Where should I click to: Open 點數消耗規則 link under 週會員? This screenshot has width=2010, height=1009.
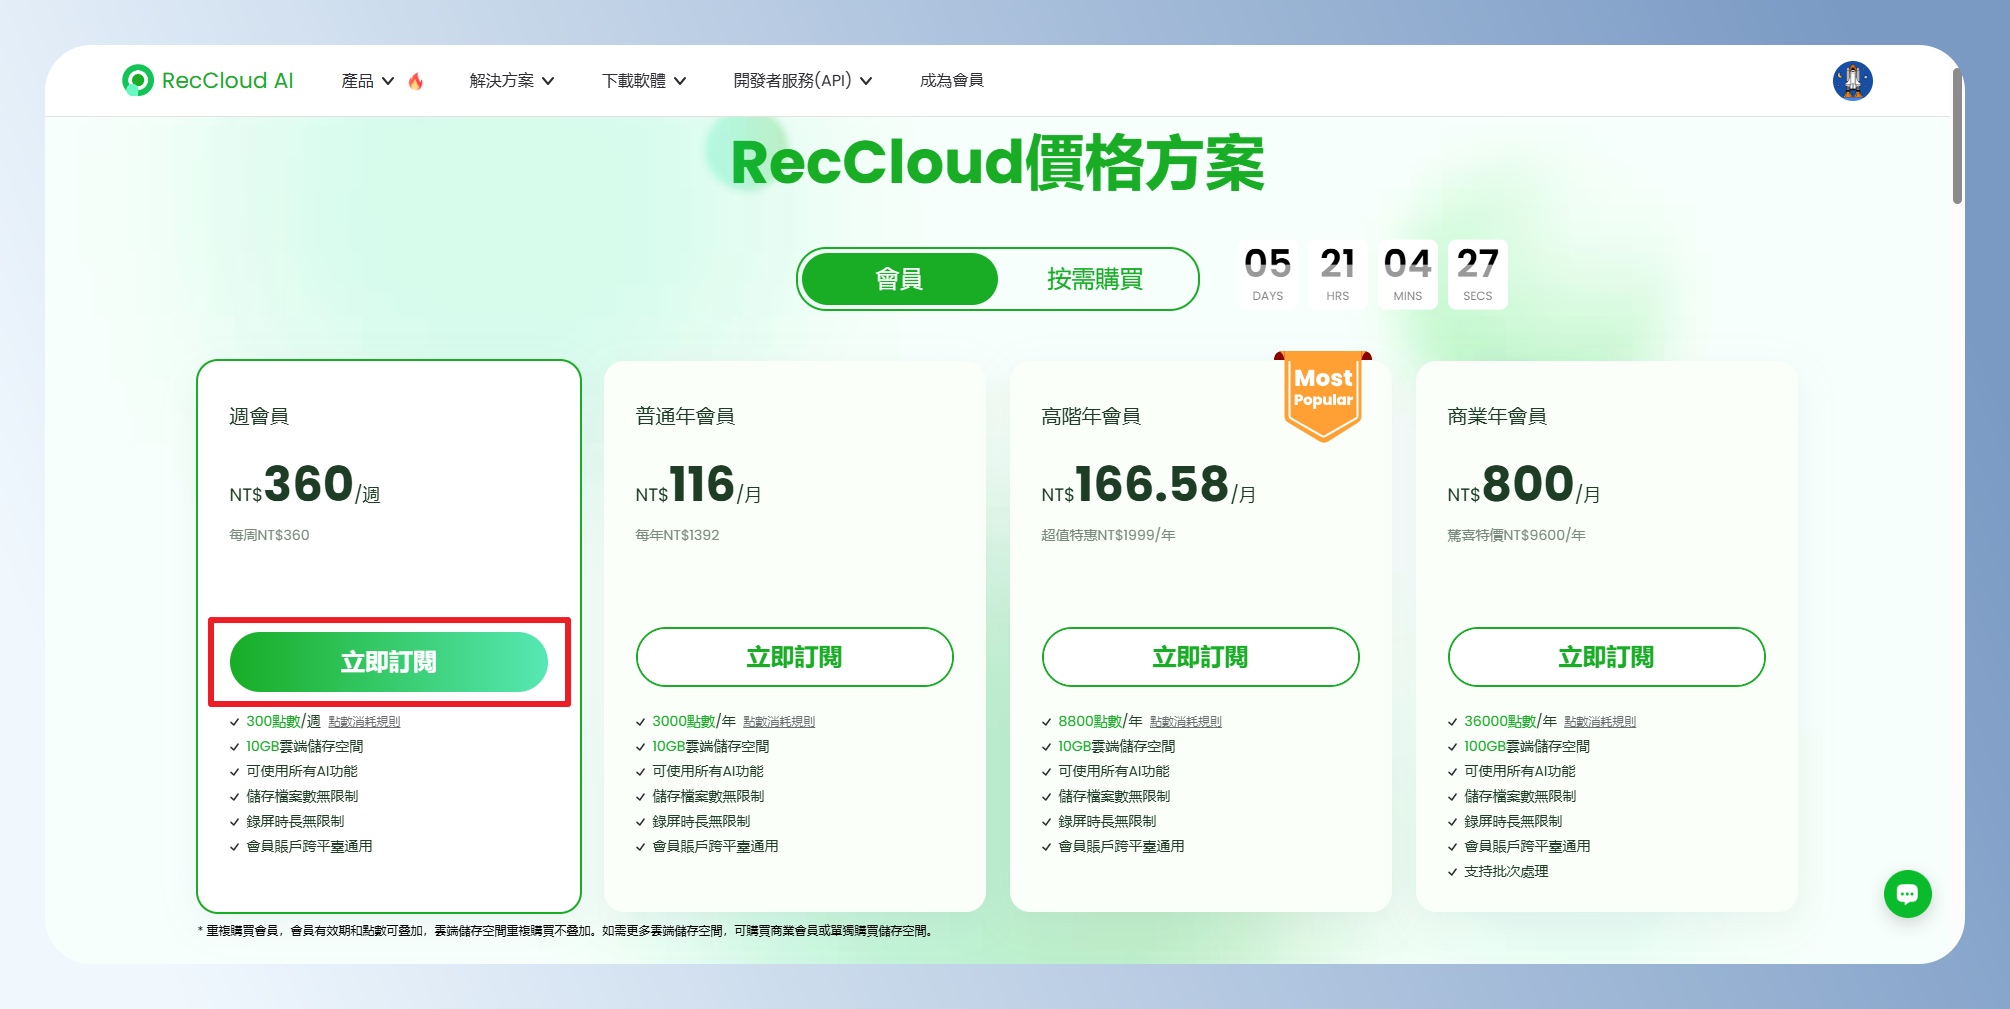tap(364, 722)
